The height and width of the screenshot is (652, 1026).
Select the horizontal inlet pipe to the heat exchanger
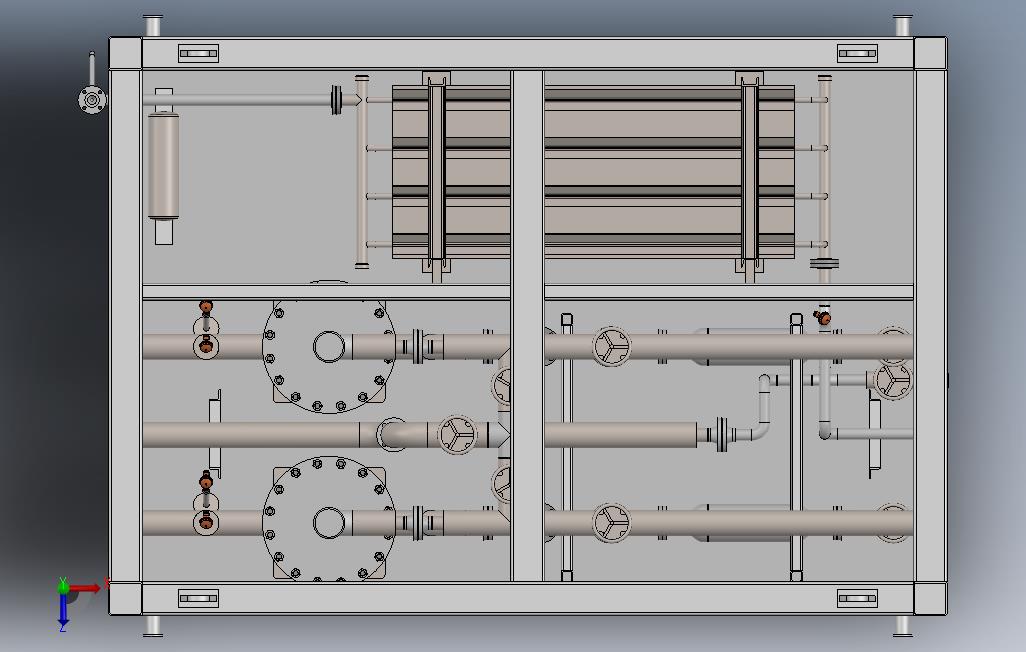237,100
